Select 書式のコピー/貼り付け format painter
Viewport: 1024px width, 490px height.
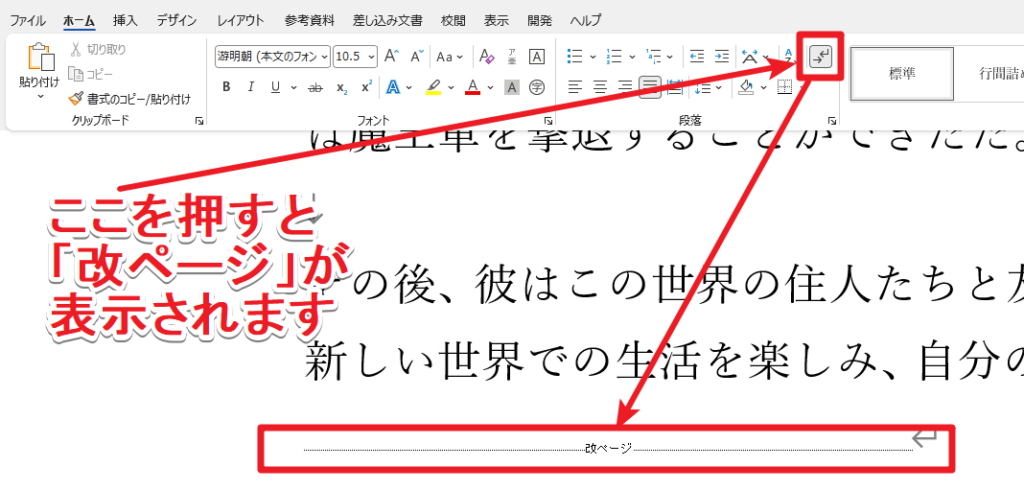[x=130, y=99]
